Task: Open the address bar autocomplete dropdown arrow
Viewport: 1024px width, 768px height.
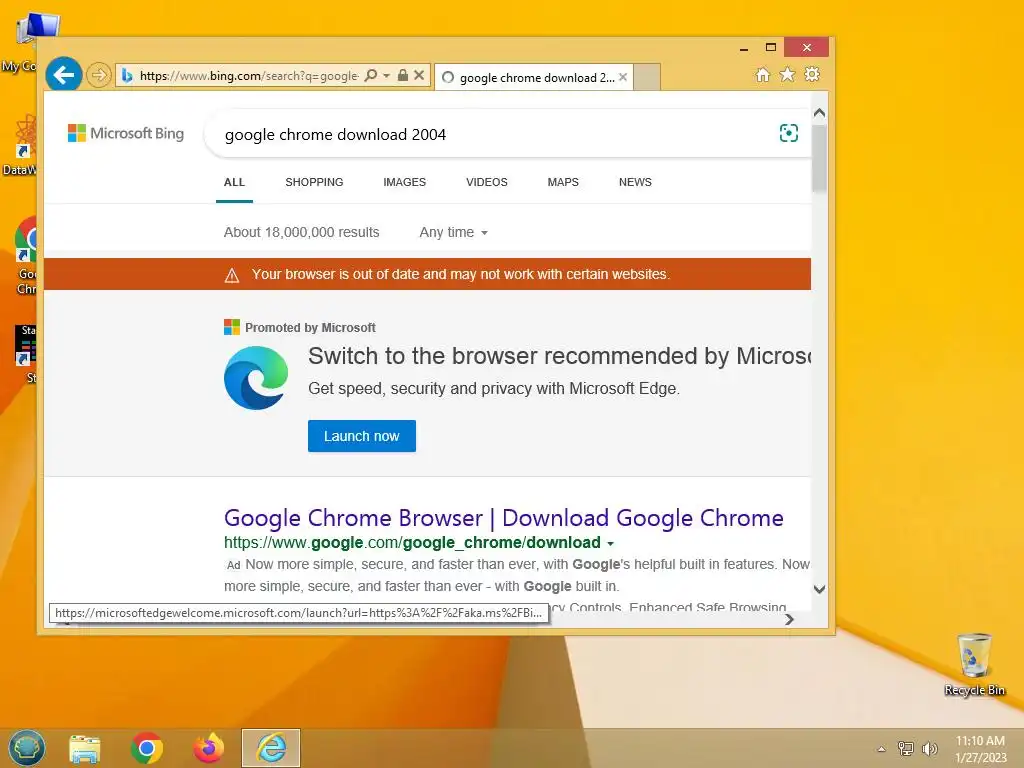Action: click(387, 76)
